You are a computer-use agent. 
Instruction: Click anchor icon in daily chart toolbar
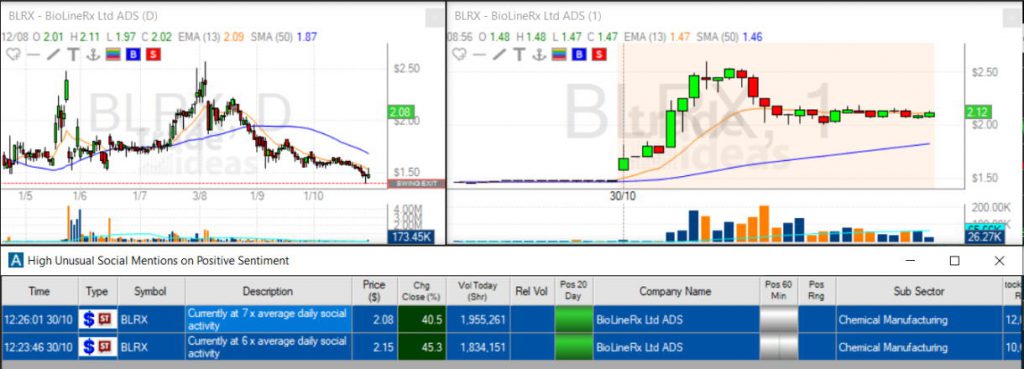coord(93,55)
